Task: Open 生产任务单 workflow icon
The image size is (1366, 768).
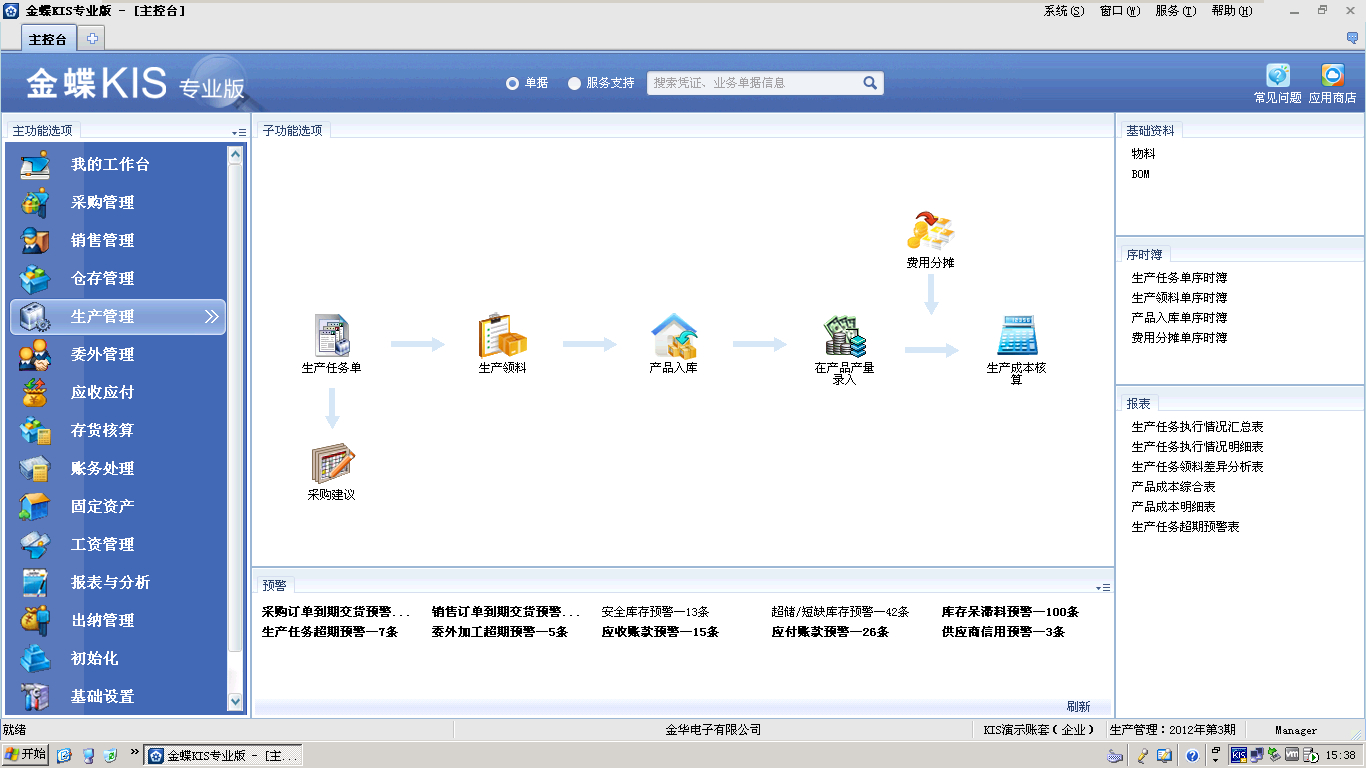Action: coord(332,335)
